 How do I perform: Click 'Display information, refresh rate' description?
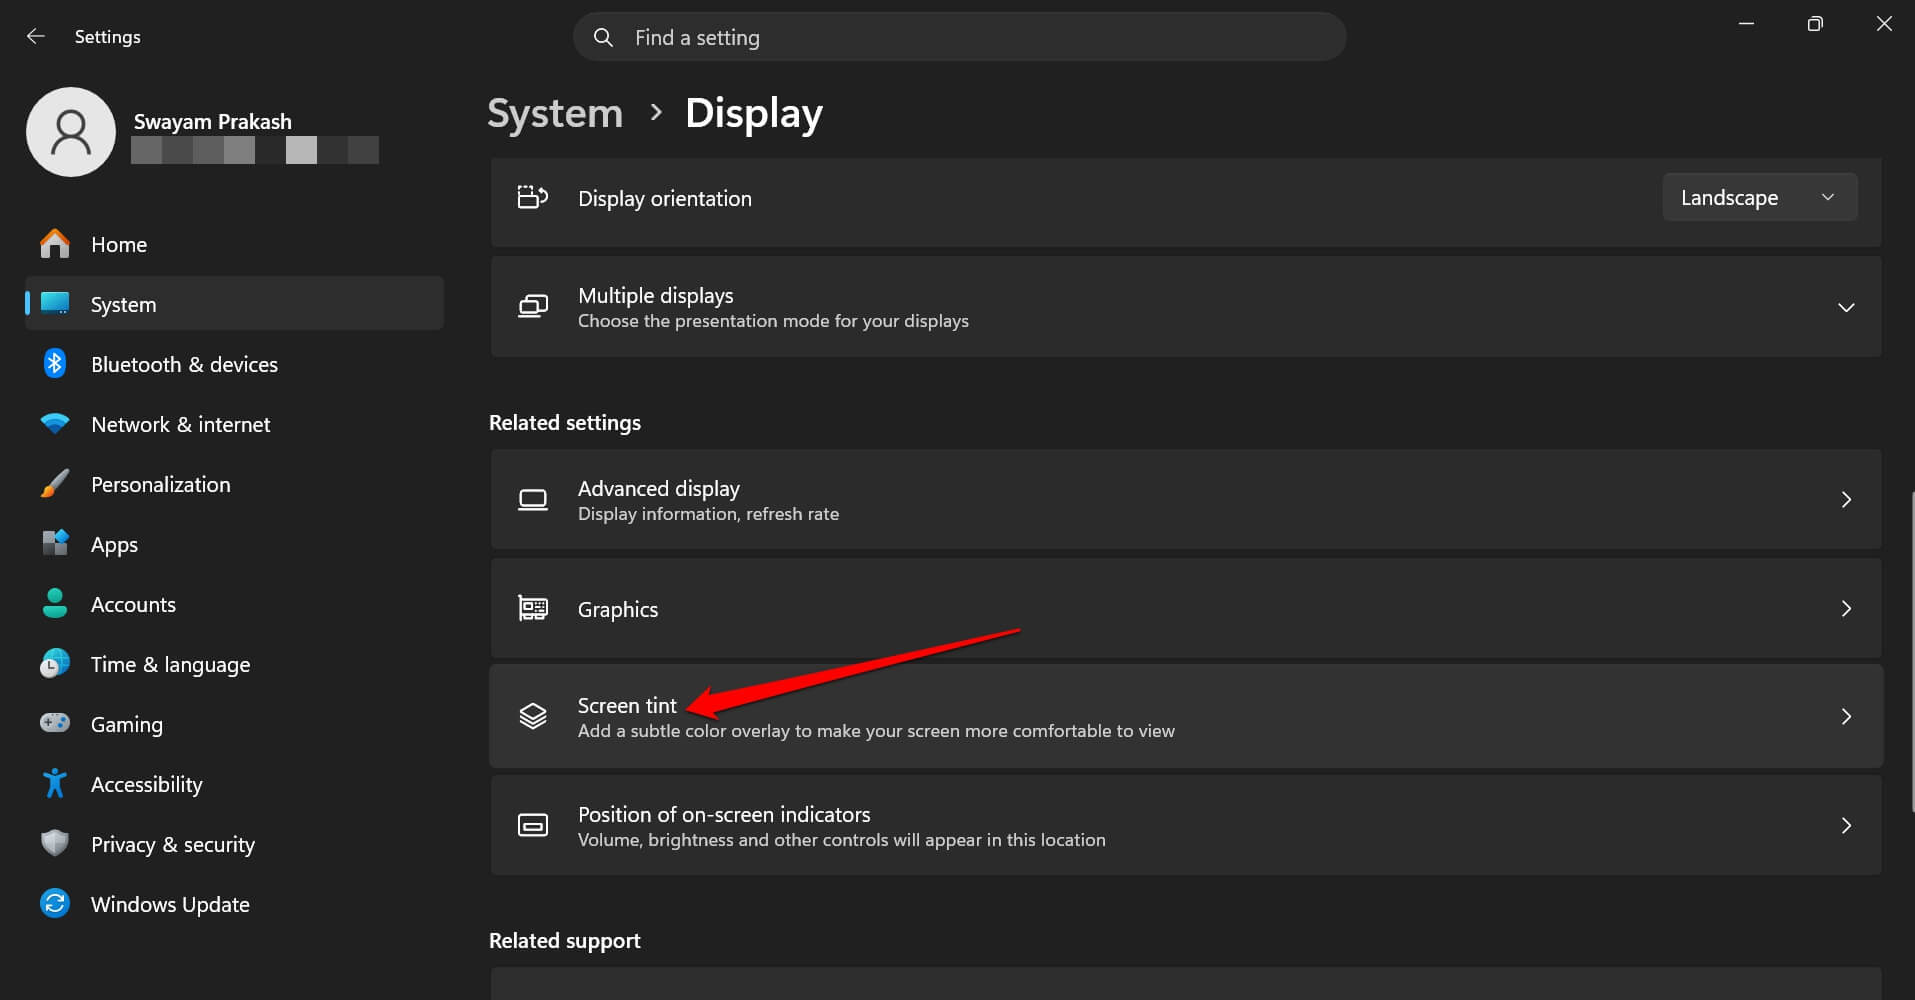[x=708, y=514]
